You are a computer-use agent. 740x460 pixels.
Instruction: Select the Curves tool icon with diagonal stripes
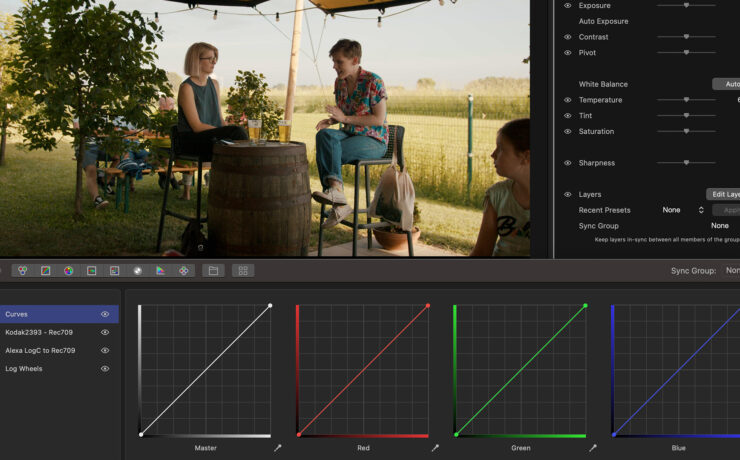[45, 270]
